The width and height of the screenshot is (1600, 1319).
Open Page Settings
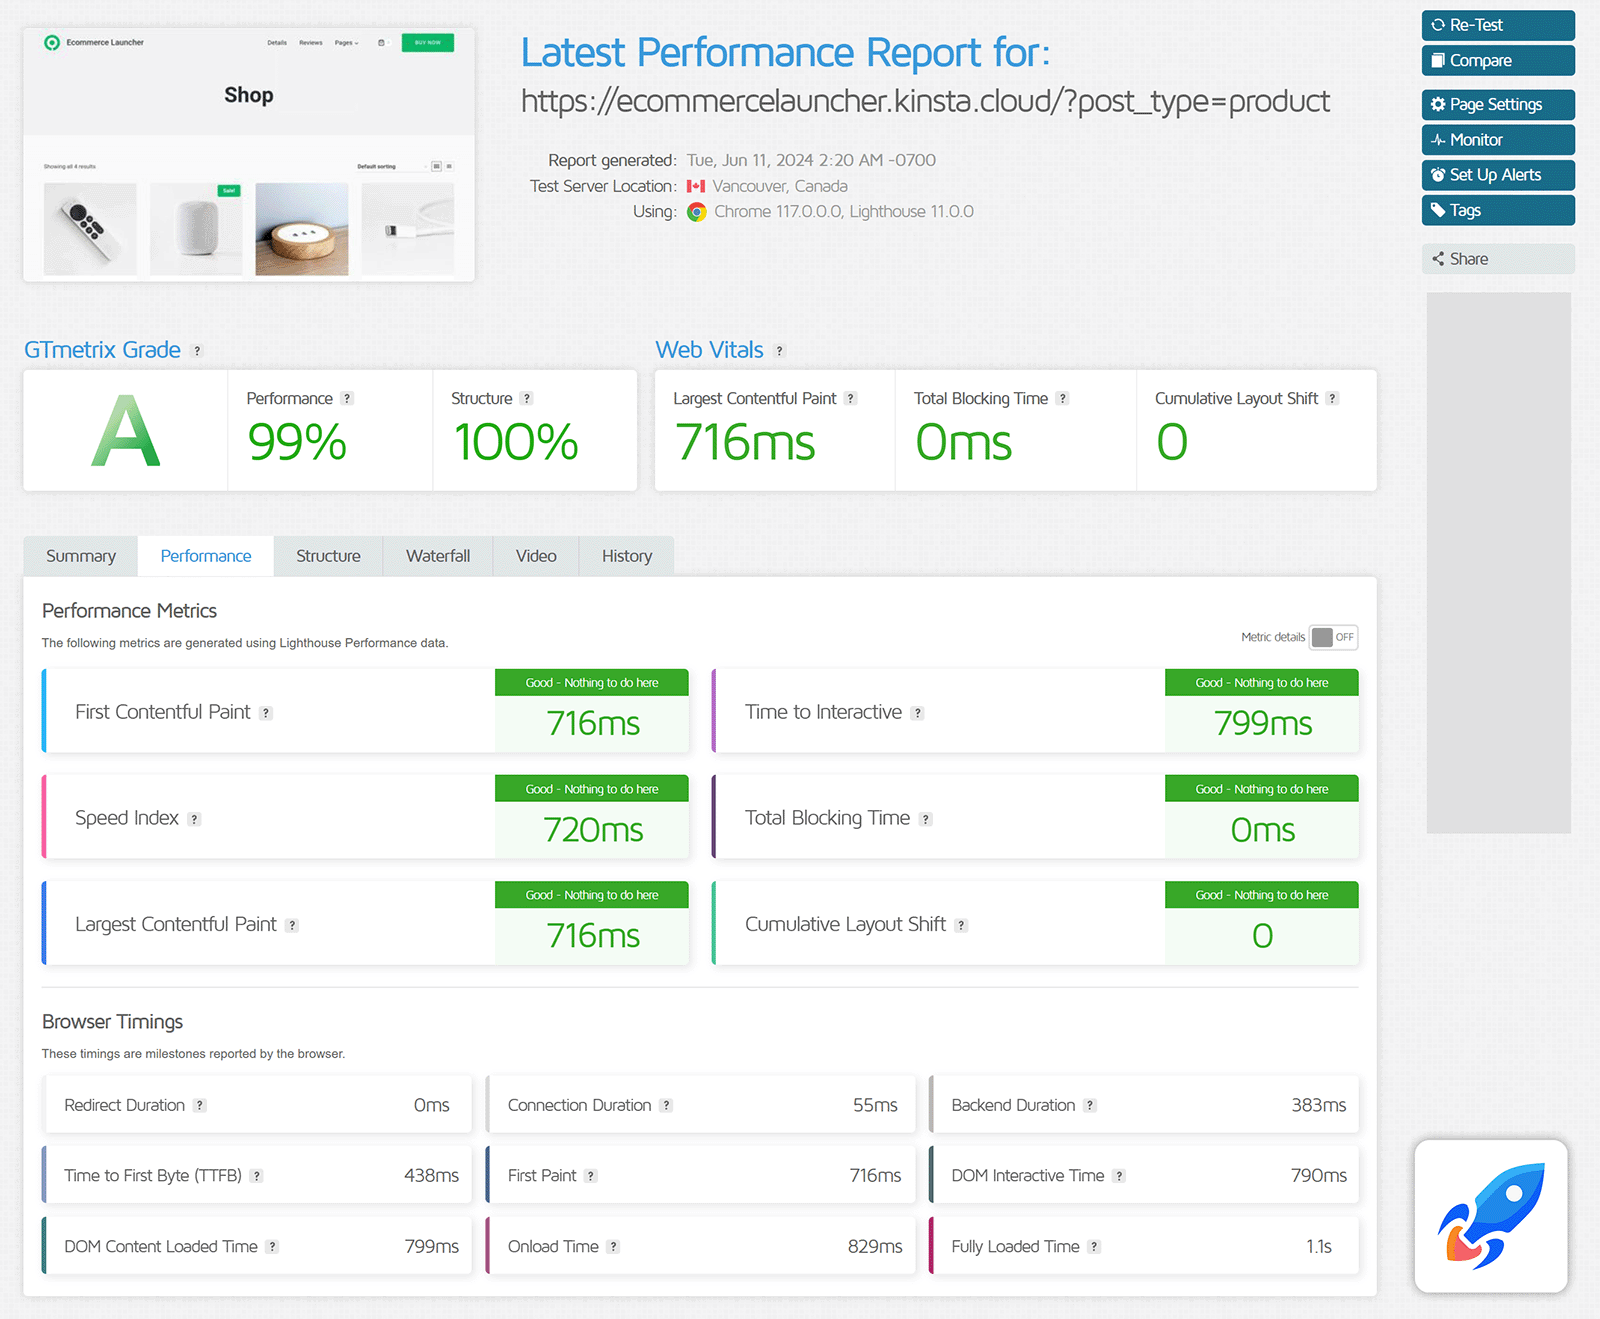click(1498, 104)
